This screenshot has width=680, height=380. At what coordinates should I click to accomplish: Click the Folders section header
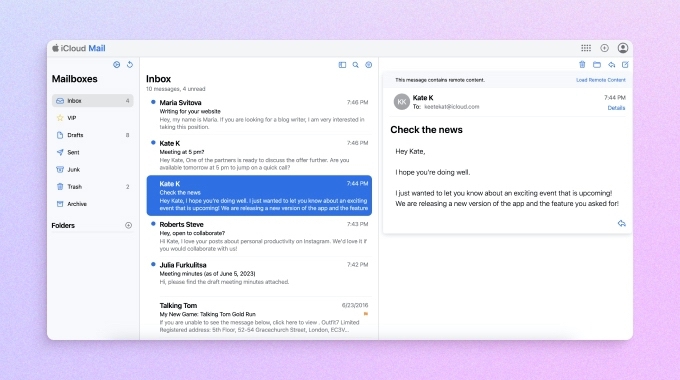[63, 226]
